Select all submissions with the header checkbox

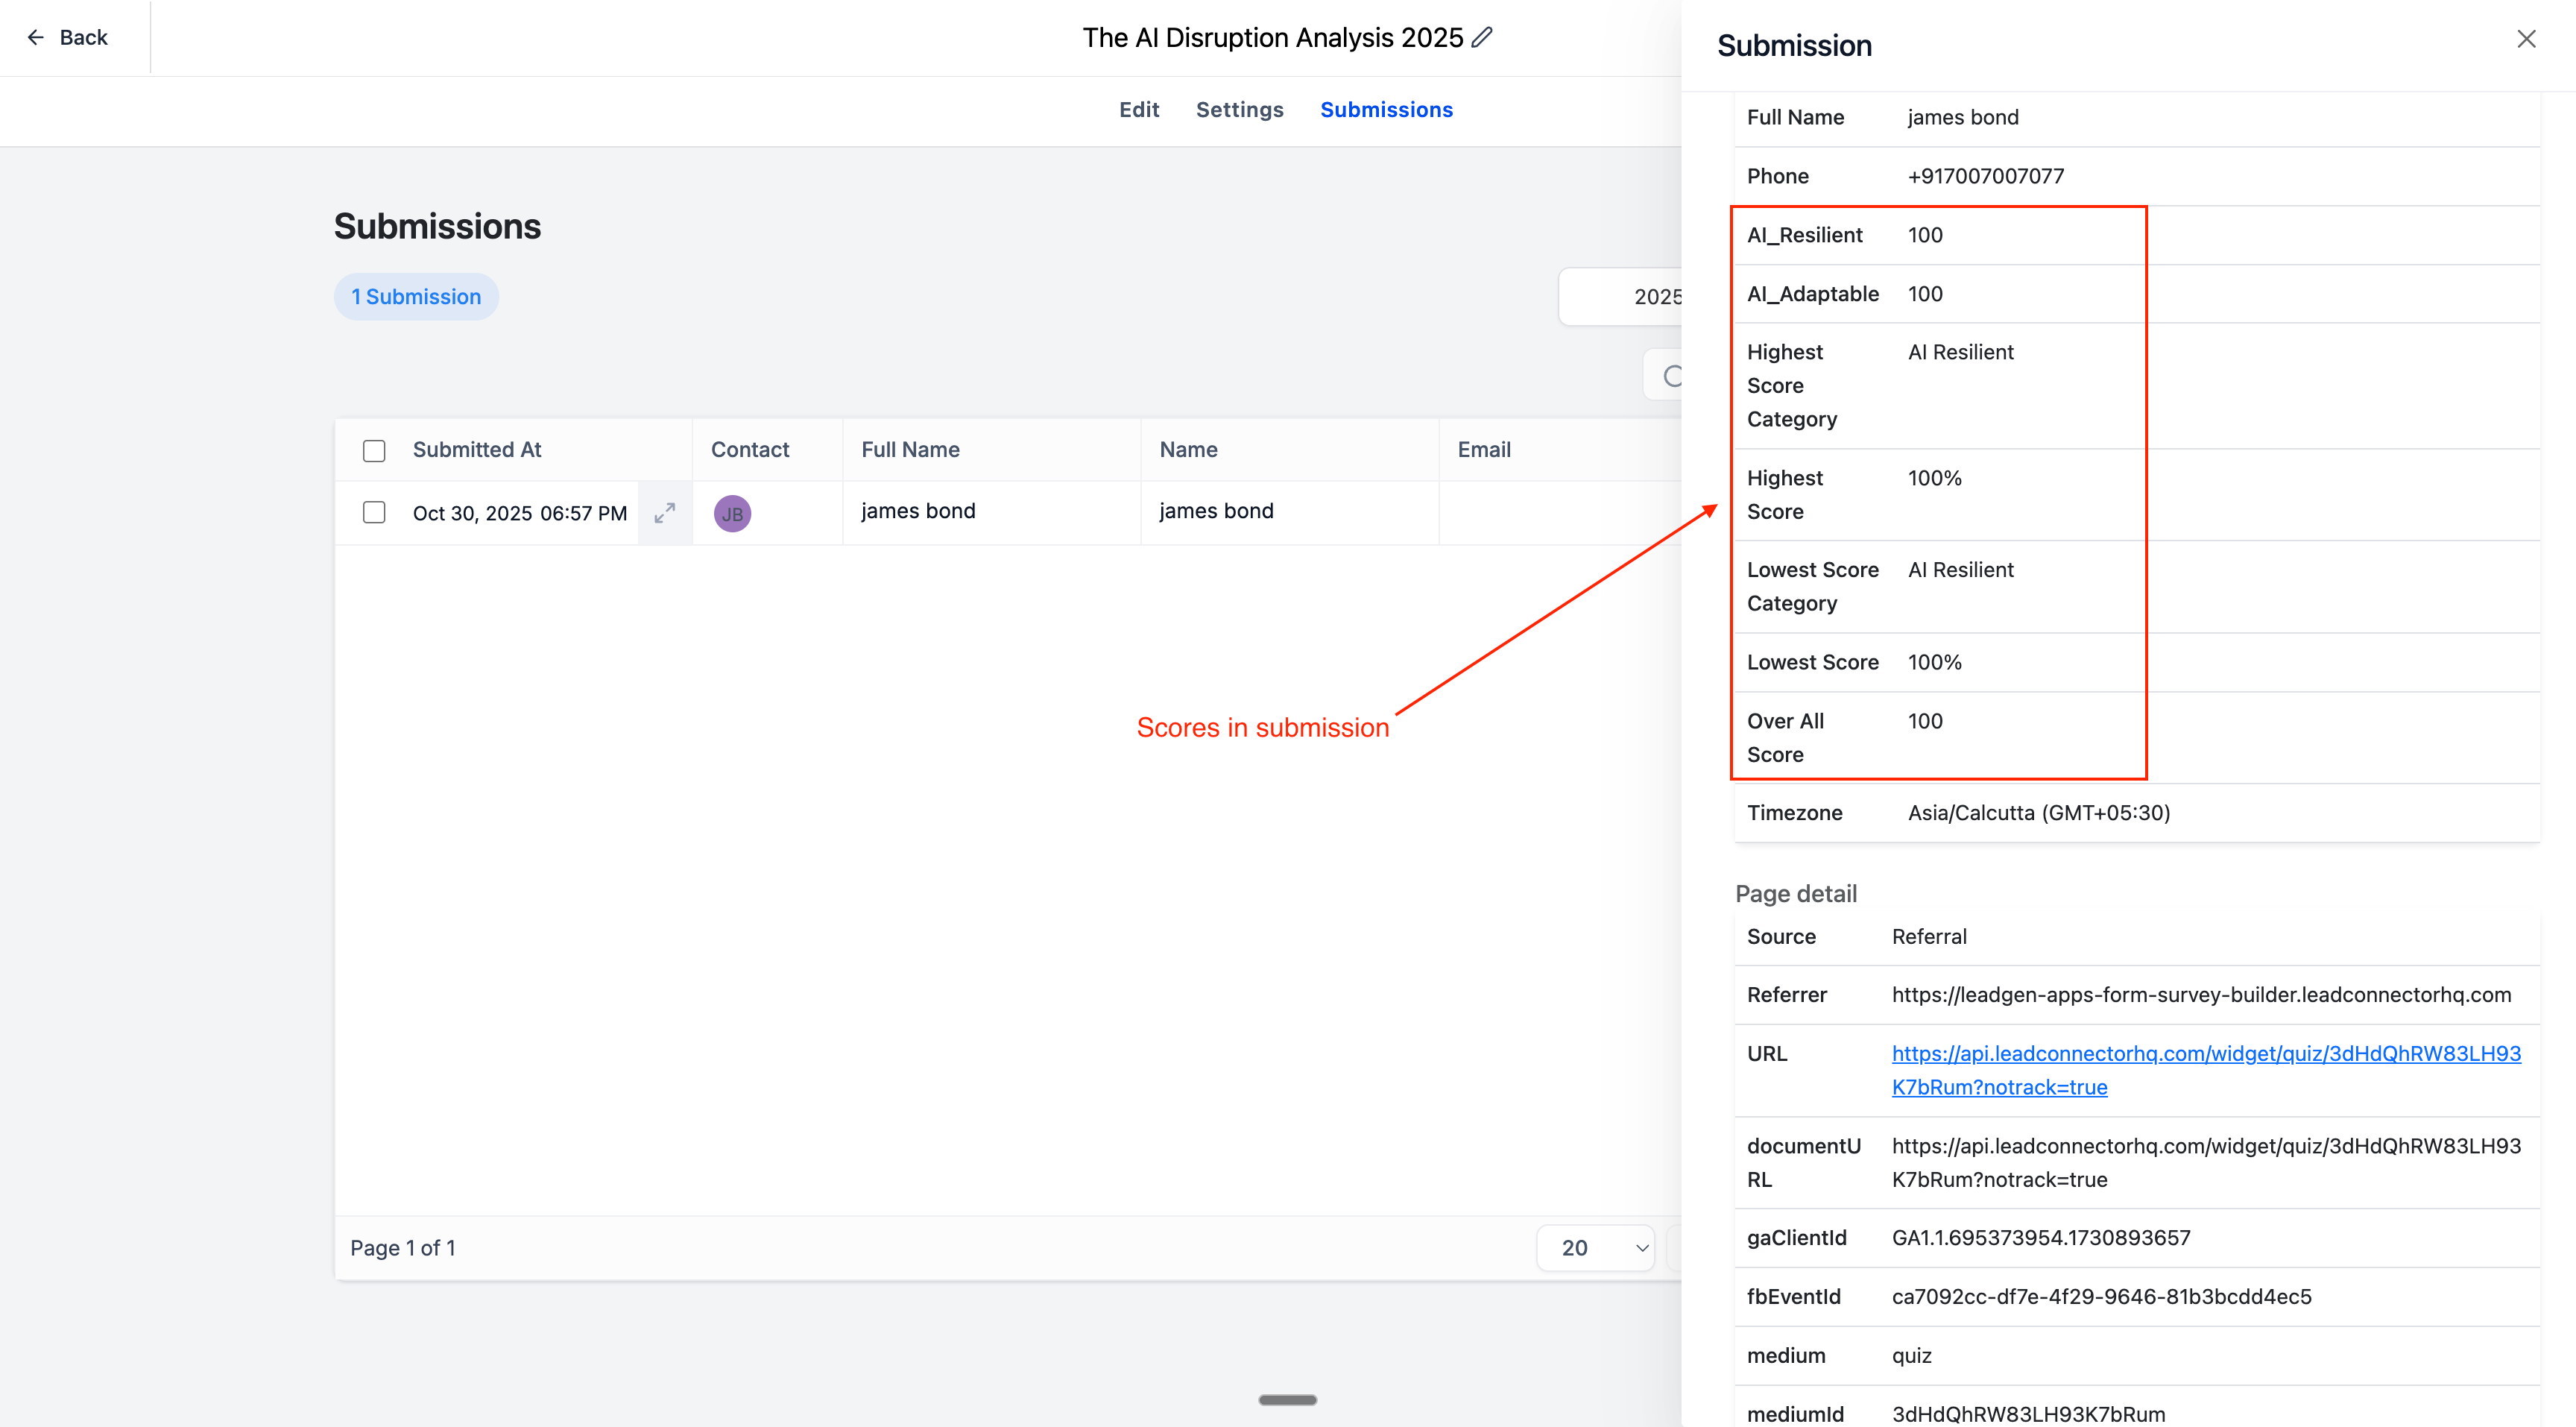374,451
